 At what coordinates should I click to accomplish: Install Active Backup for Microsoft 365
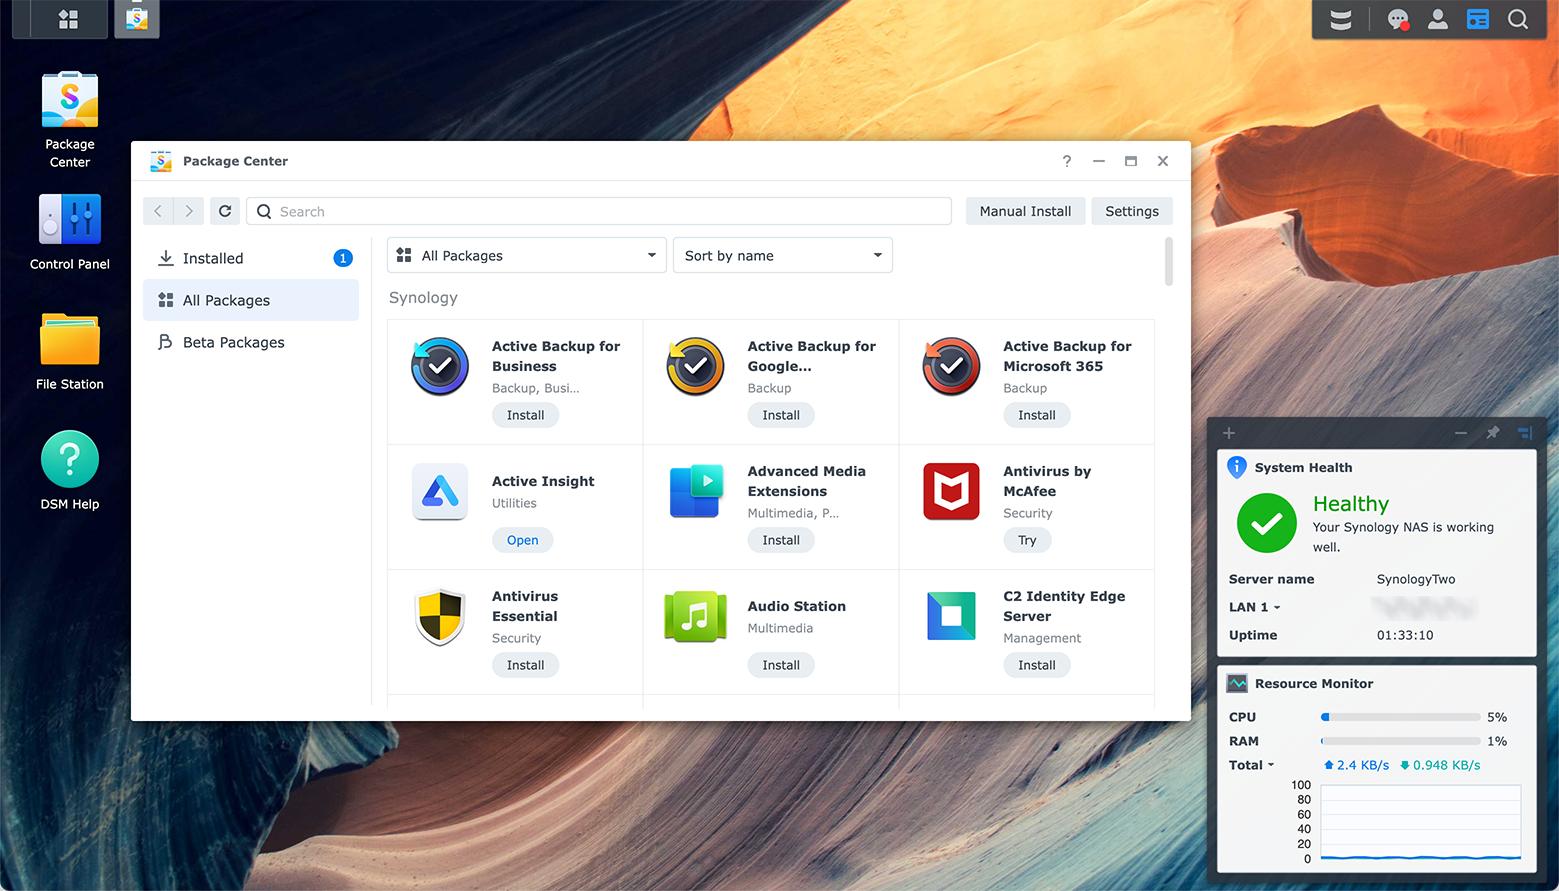coord(1037,415)
